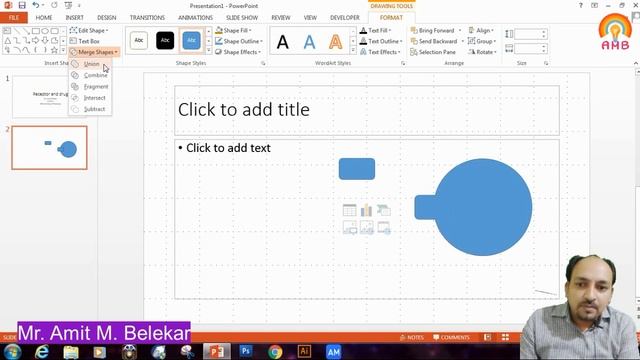Apply the blue filled shape style
The height and width of the screenshot is (360, 640).
tap(191, 40)
